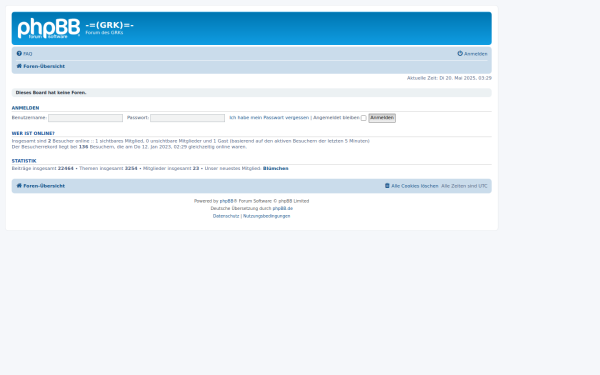Click Alle Cookies löschen link

click(415, 186)
